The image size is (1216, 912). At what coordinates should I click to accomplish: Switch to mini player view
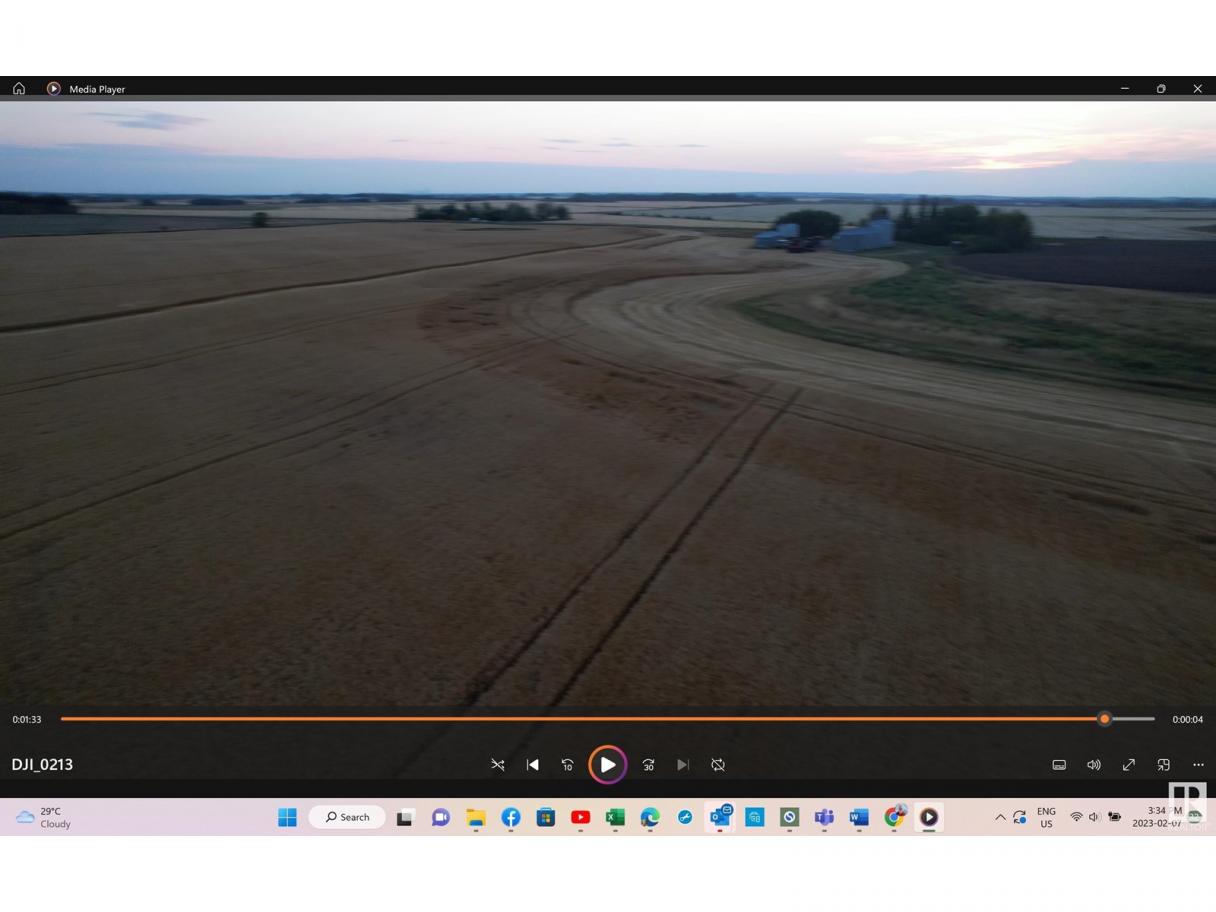[x=1164, y=765]
